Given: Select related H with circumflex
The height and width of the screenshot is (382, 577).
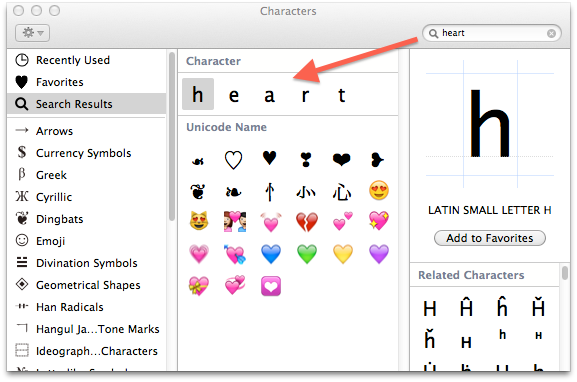Looking at the screenshot, I should [x=466, y=307].
